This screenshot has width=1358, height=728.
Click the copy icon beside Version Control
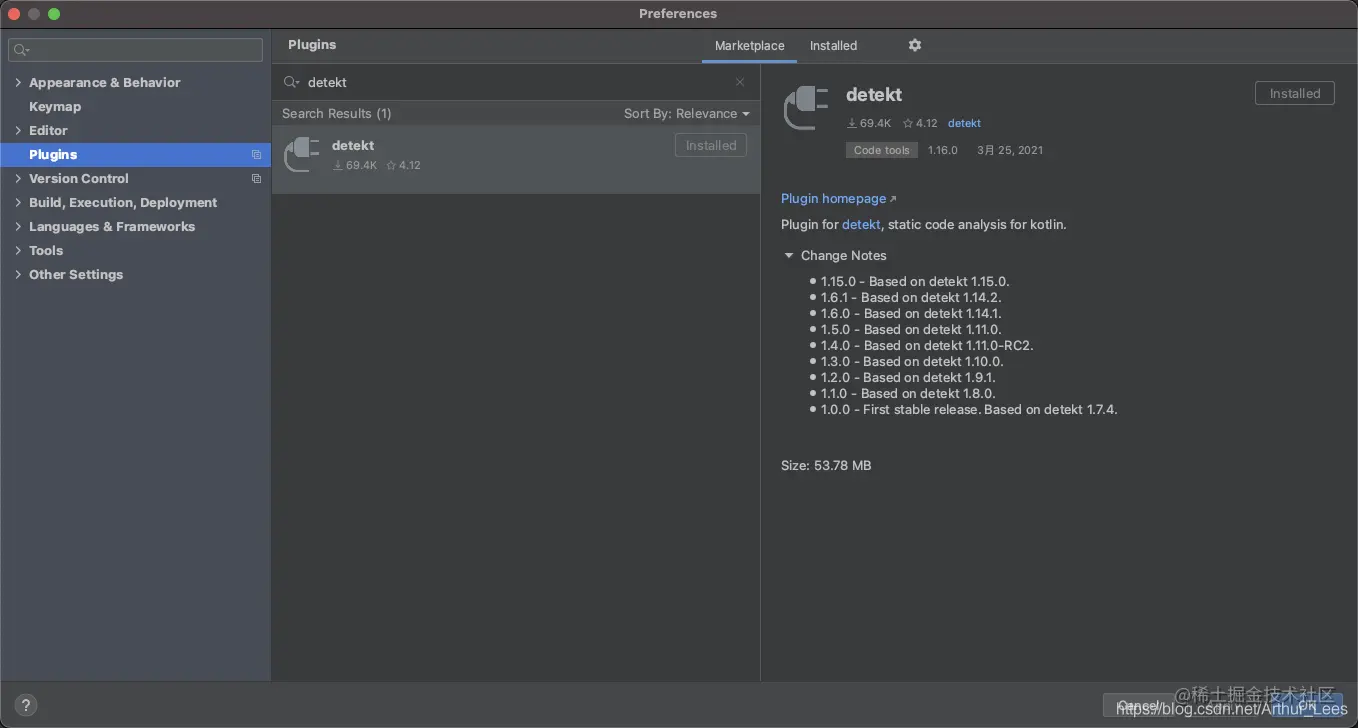click(x=256, y=179)
